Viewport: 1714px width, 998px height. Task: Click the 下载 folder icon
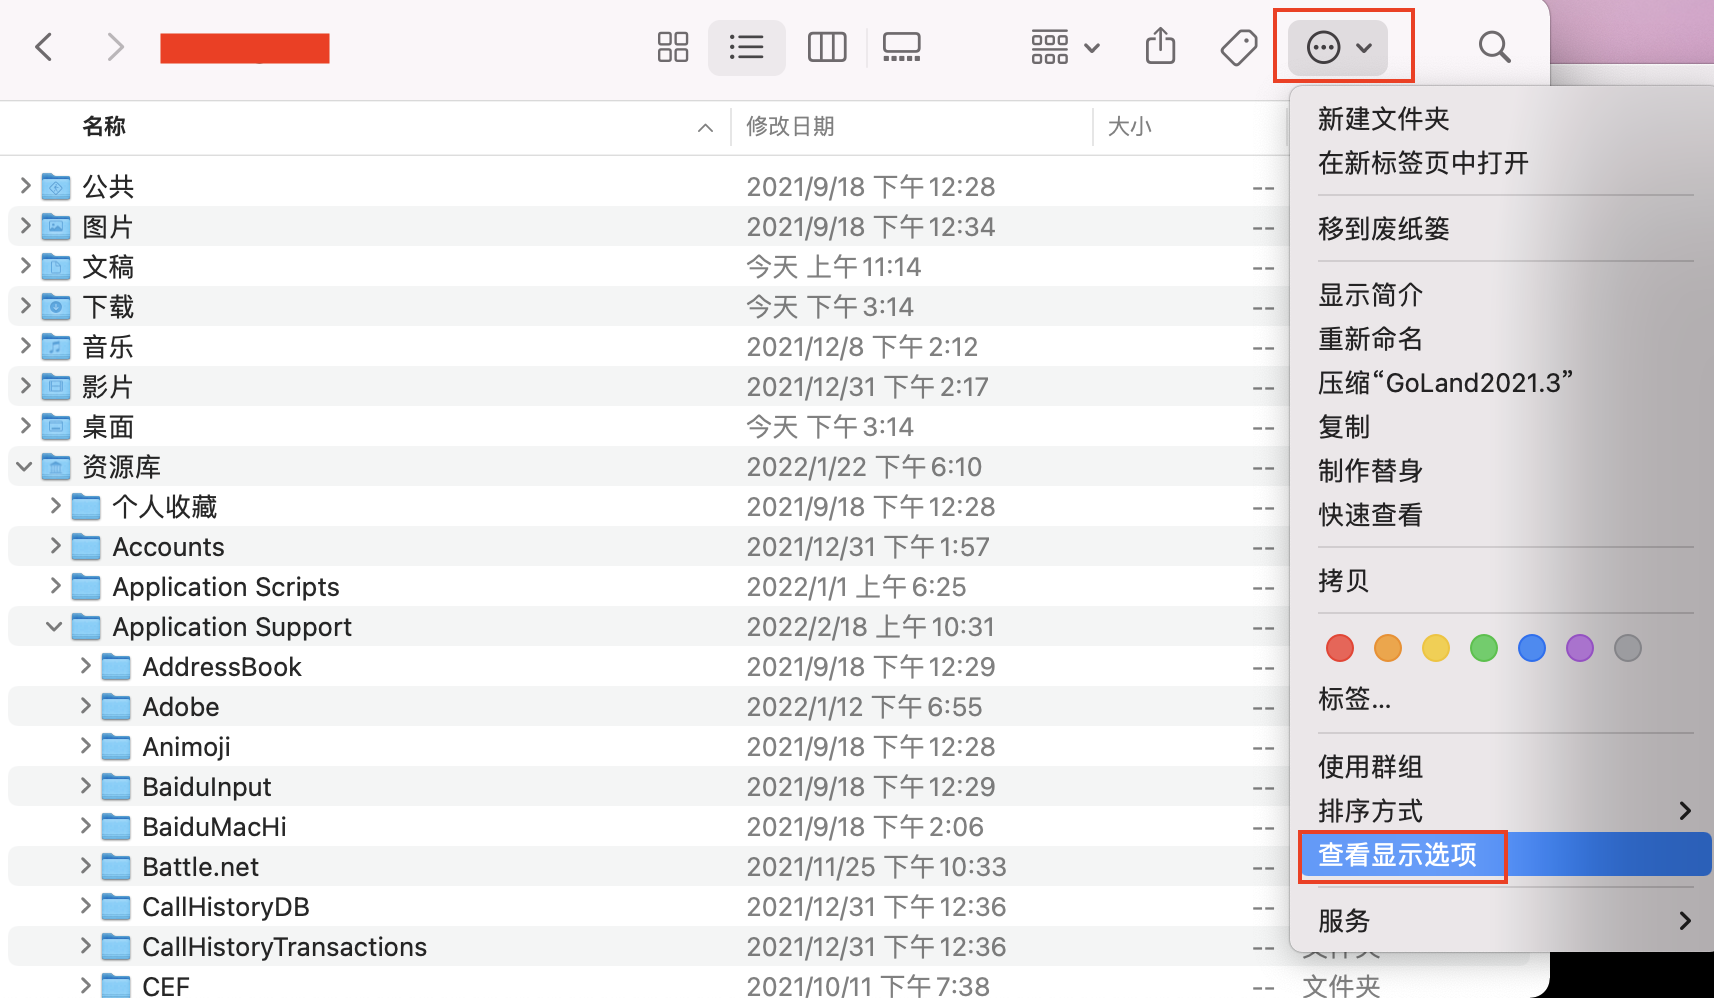click(x=56, y=307)
